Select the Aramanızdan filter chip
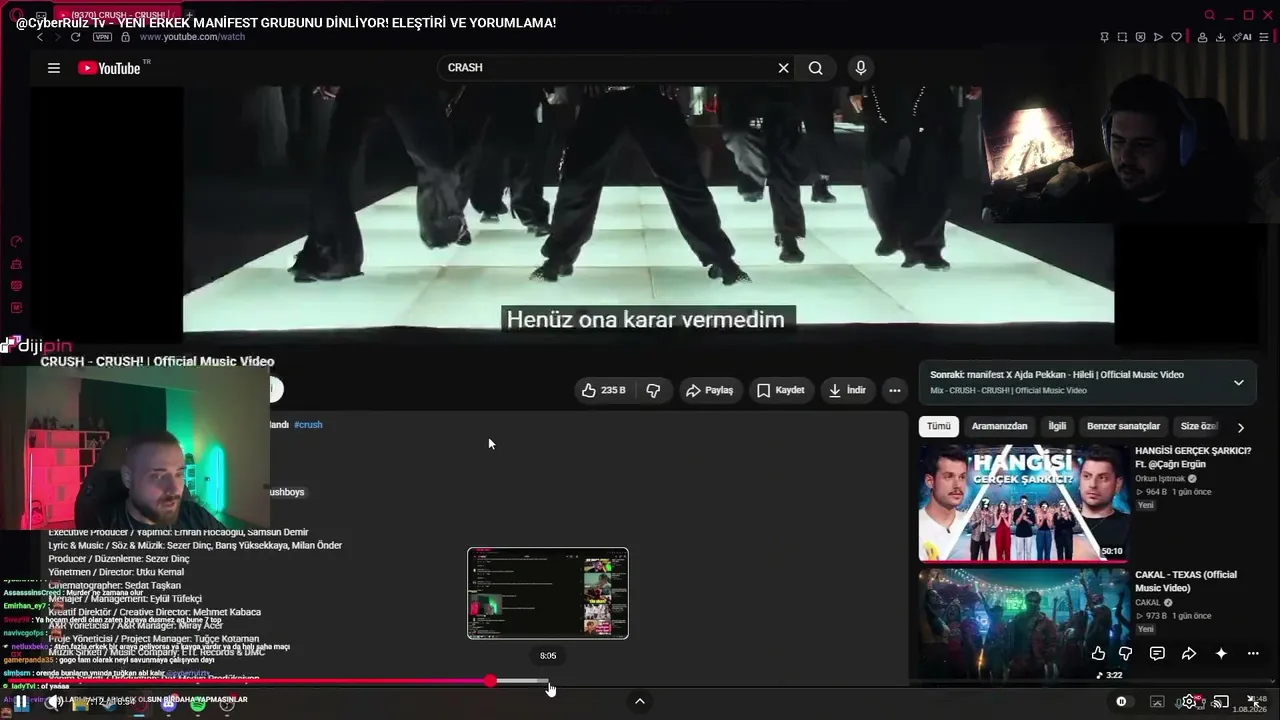Viewport: 1280px width, 720px height. pos(1000,426)
